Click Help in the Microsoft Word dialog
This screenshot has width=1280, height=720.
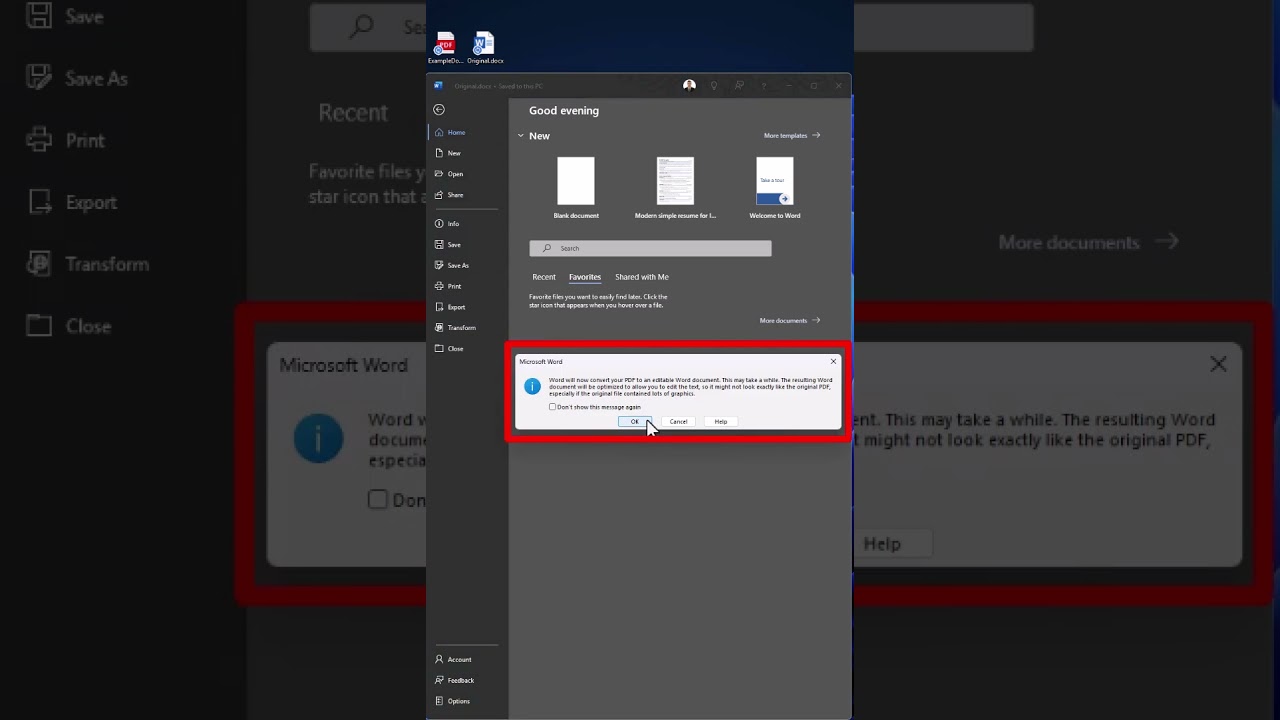tap(721, 422)
